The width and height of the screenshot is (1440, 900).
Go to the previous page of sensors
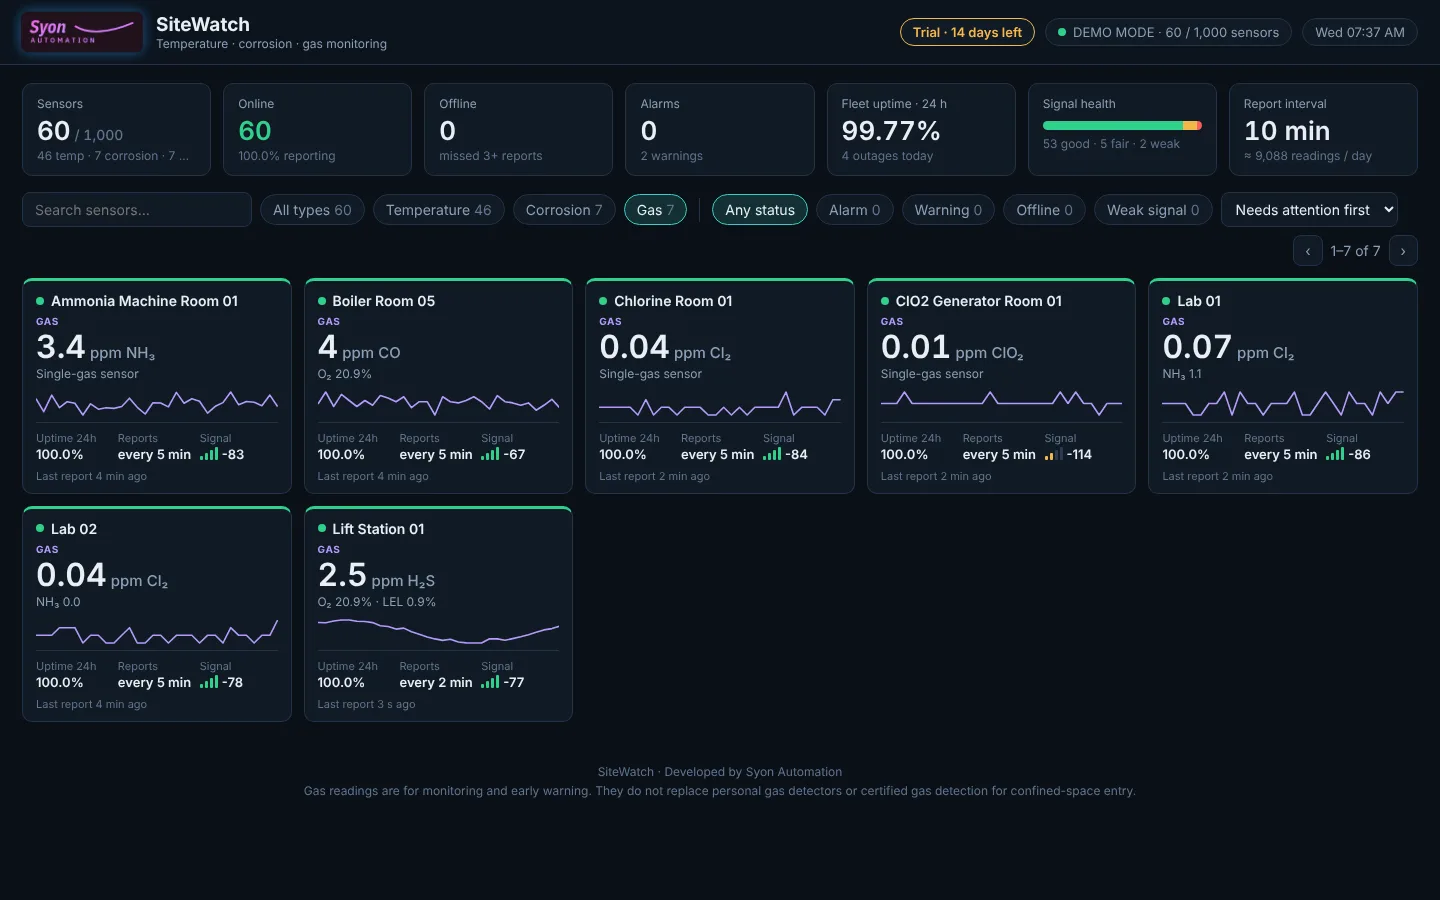coord(1308,251)
